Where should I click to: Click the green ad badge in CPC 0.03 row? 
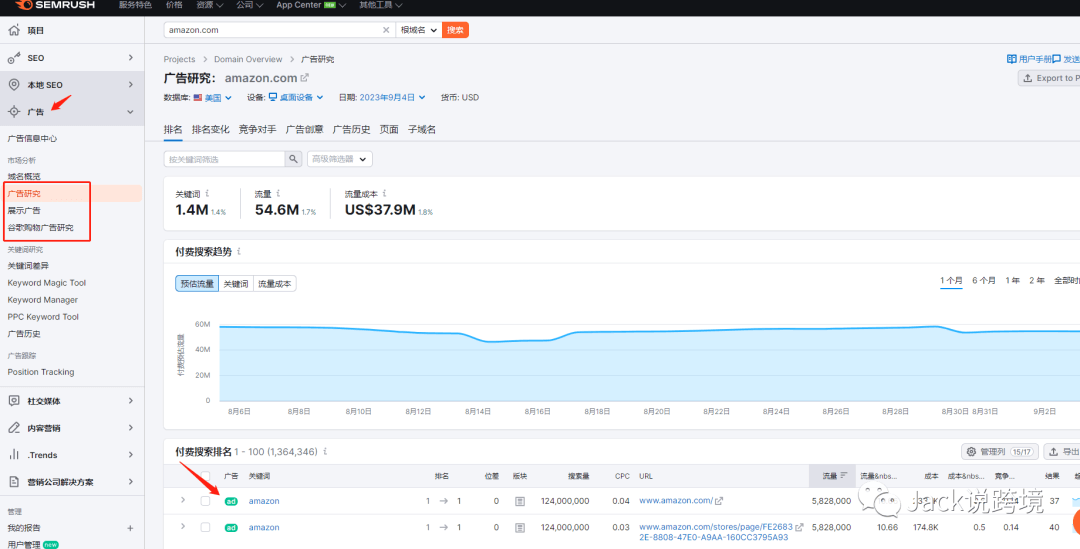coord(231,528)
